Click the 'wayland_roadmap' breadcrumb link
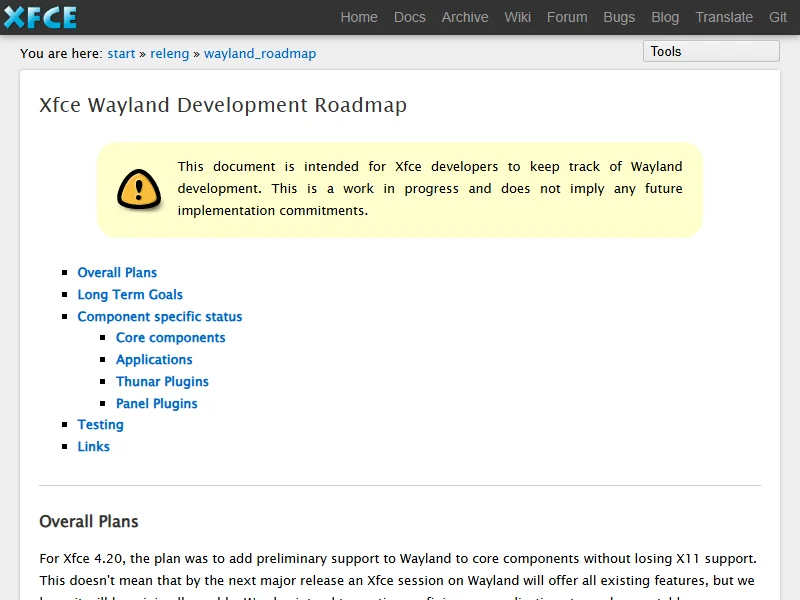Image resolution: width=800 pixels, height=600 pixels. (260, 54)
